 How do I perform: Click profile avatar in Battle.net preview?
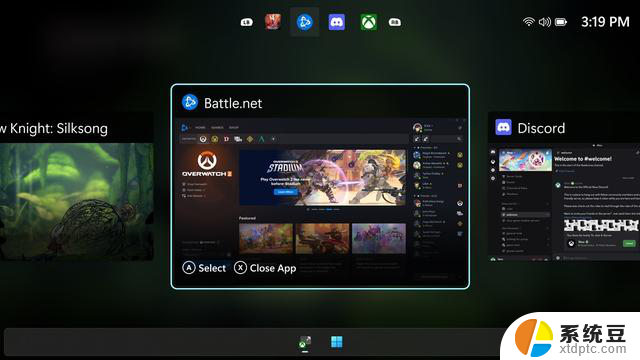pyautogui.click(x=417, y=128)
